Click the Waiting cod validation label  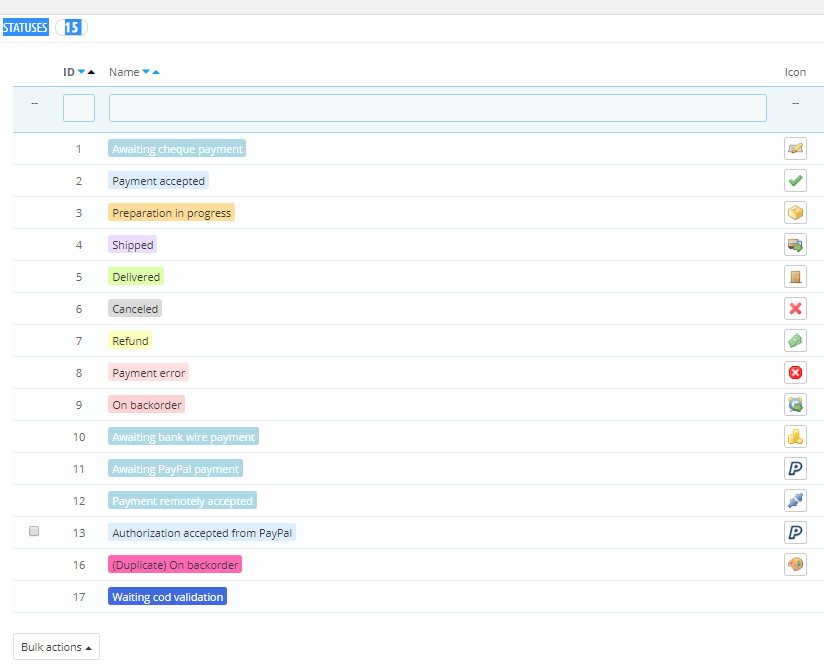coord(167,596)
